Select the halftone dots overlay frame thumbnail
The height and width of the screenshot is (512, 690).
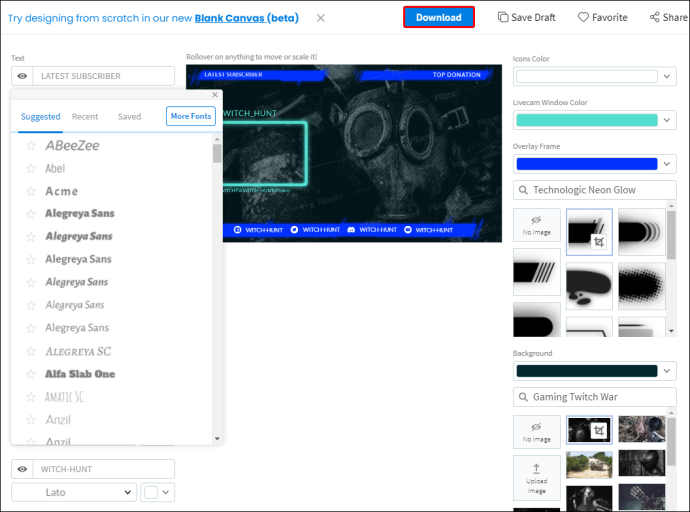pos(642,286)
